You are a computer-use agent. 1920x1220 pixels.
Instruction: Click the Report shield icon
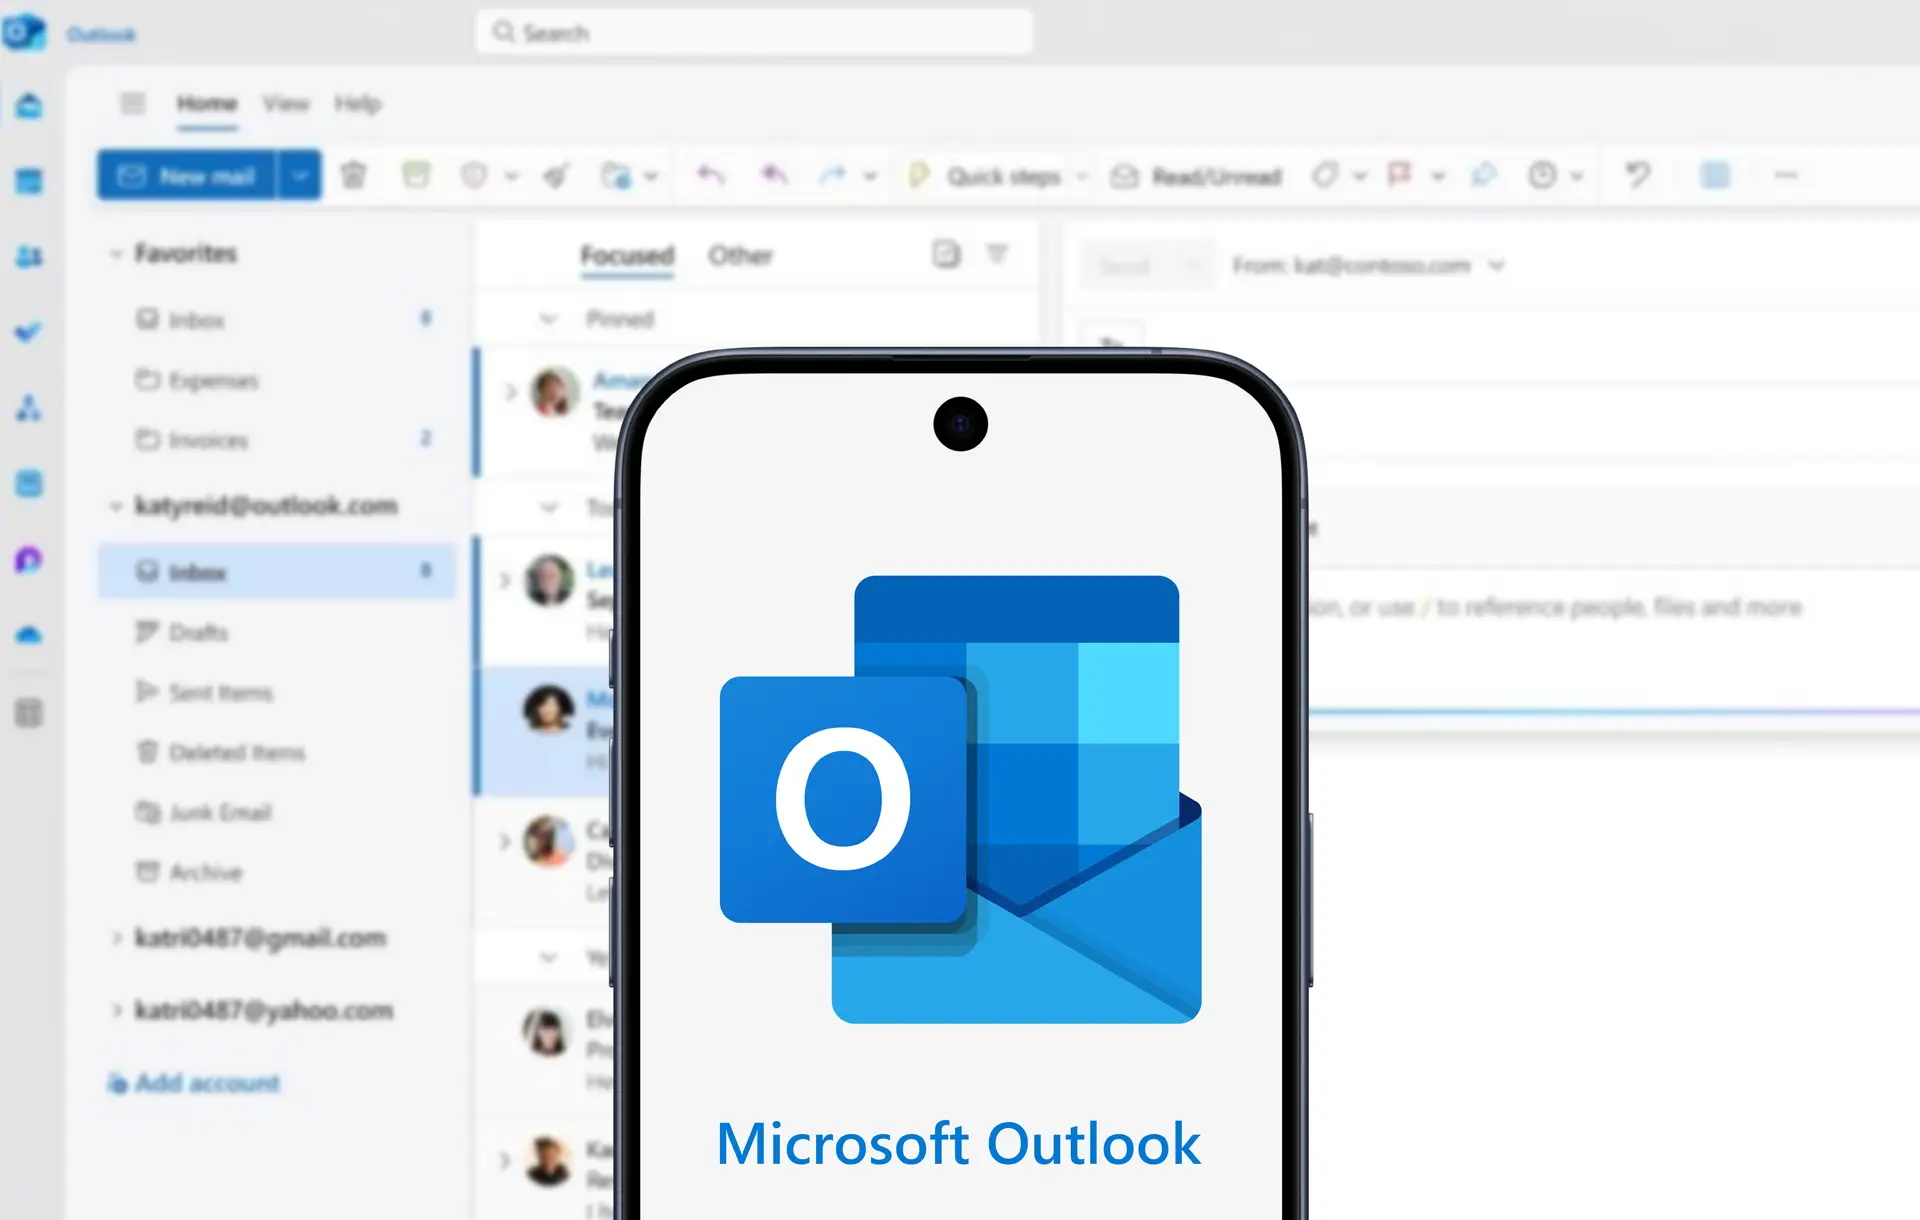(474, 176)
